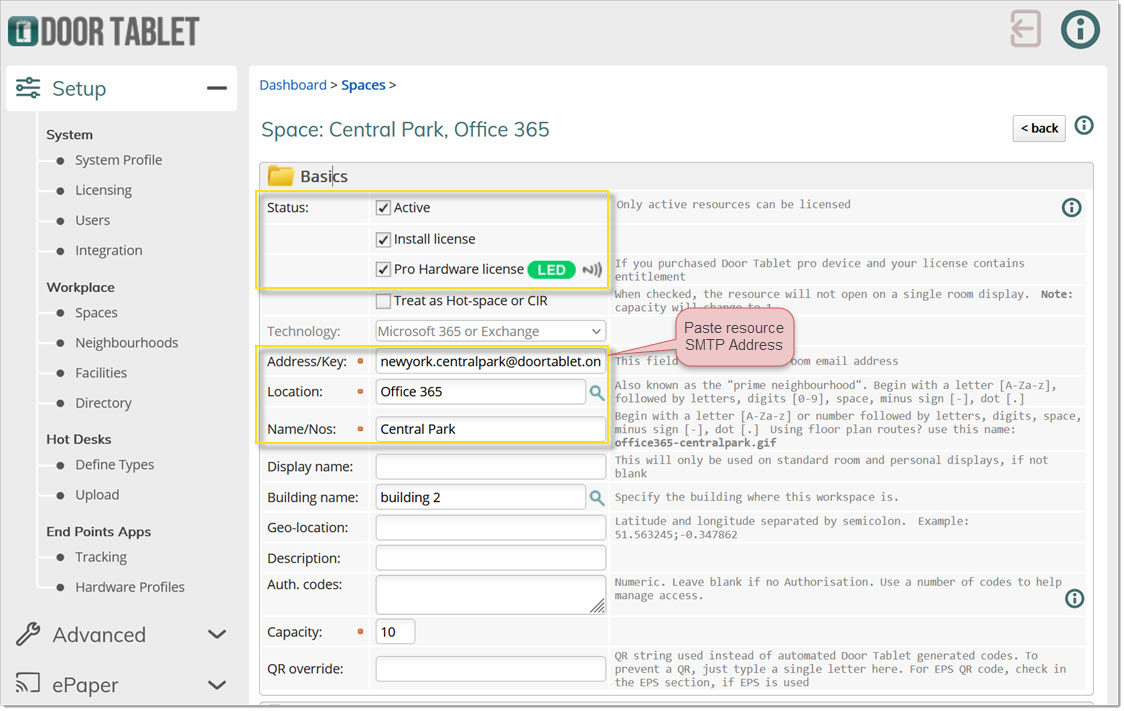
Task: Click the Geo-location input field
Action: tap(490, 528)
